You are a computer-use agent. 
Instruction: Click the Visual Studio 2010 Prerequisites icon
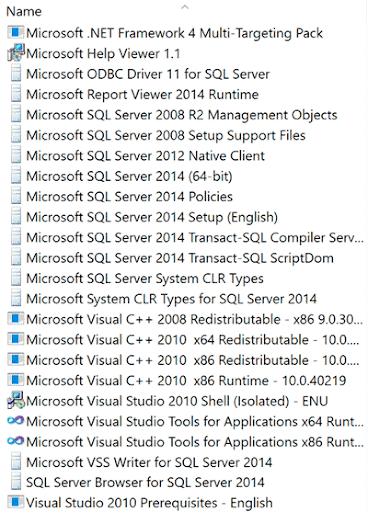click(15, 502)
